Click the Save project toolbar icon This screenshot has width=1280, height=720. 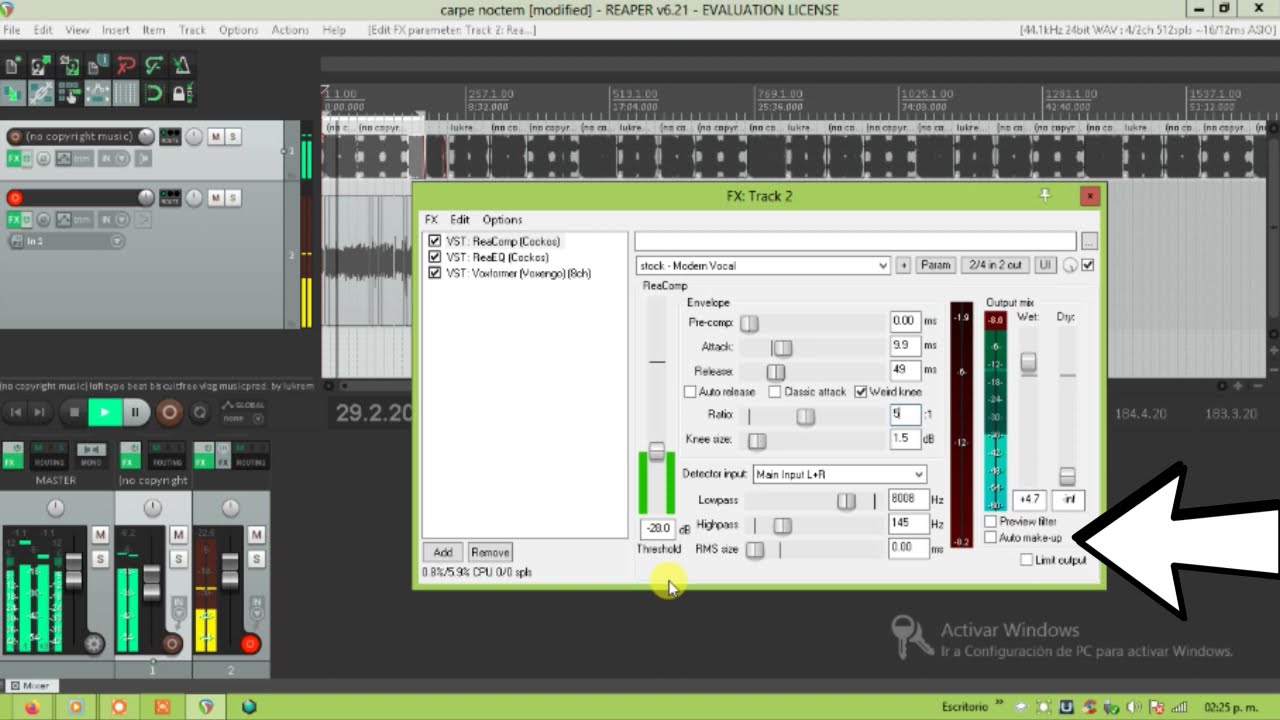pos(69,66)
